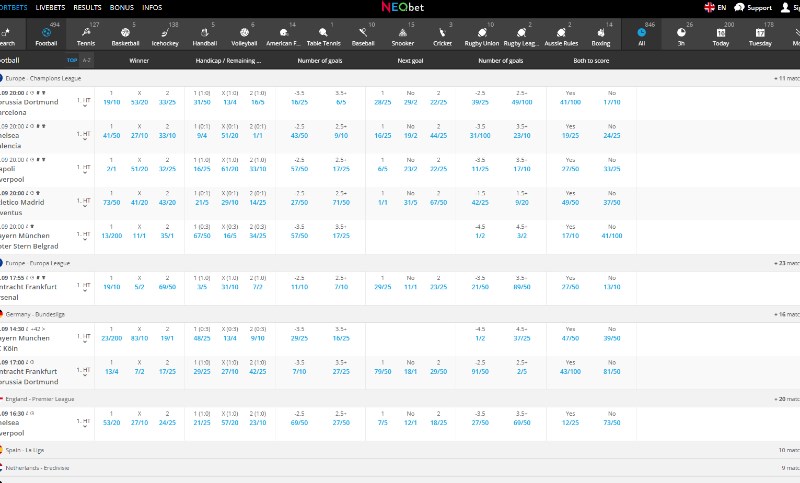
Task: Switch to A-Z sorting tab
Action: coord(87,60)
